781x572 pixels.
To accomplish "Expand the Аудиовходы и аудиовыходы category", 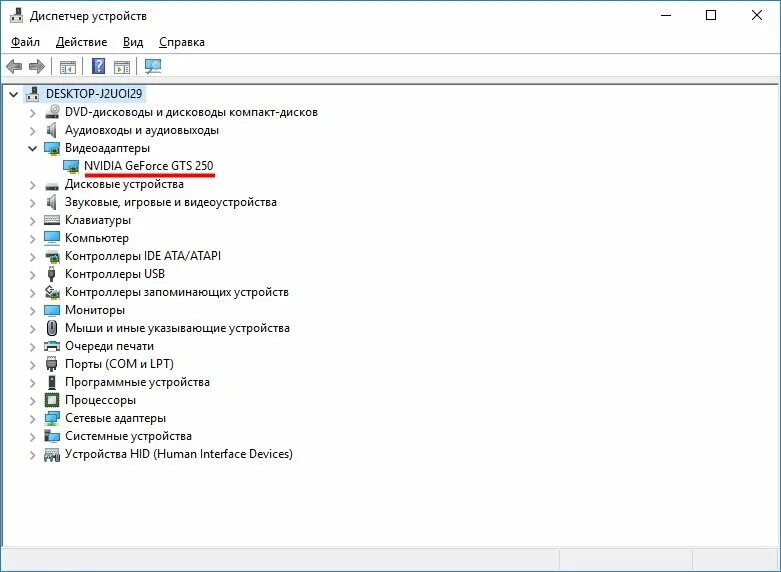I will pyautogui.click(x=32, y=131).
